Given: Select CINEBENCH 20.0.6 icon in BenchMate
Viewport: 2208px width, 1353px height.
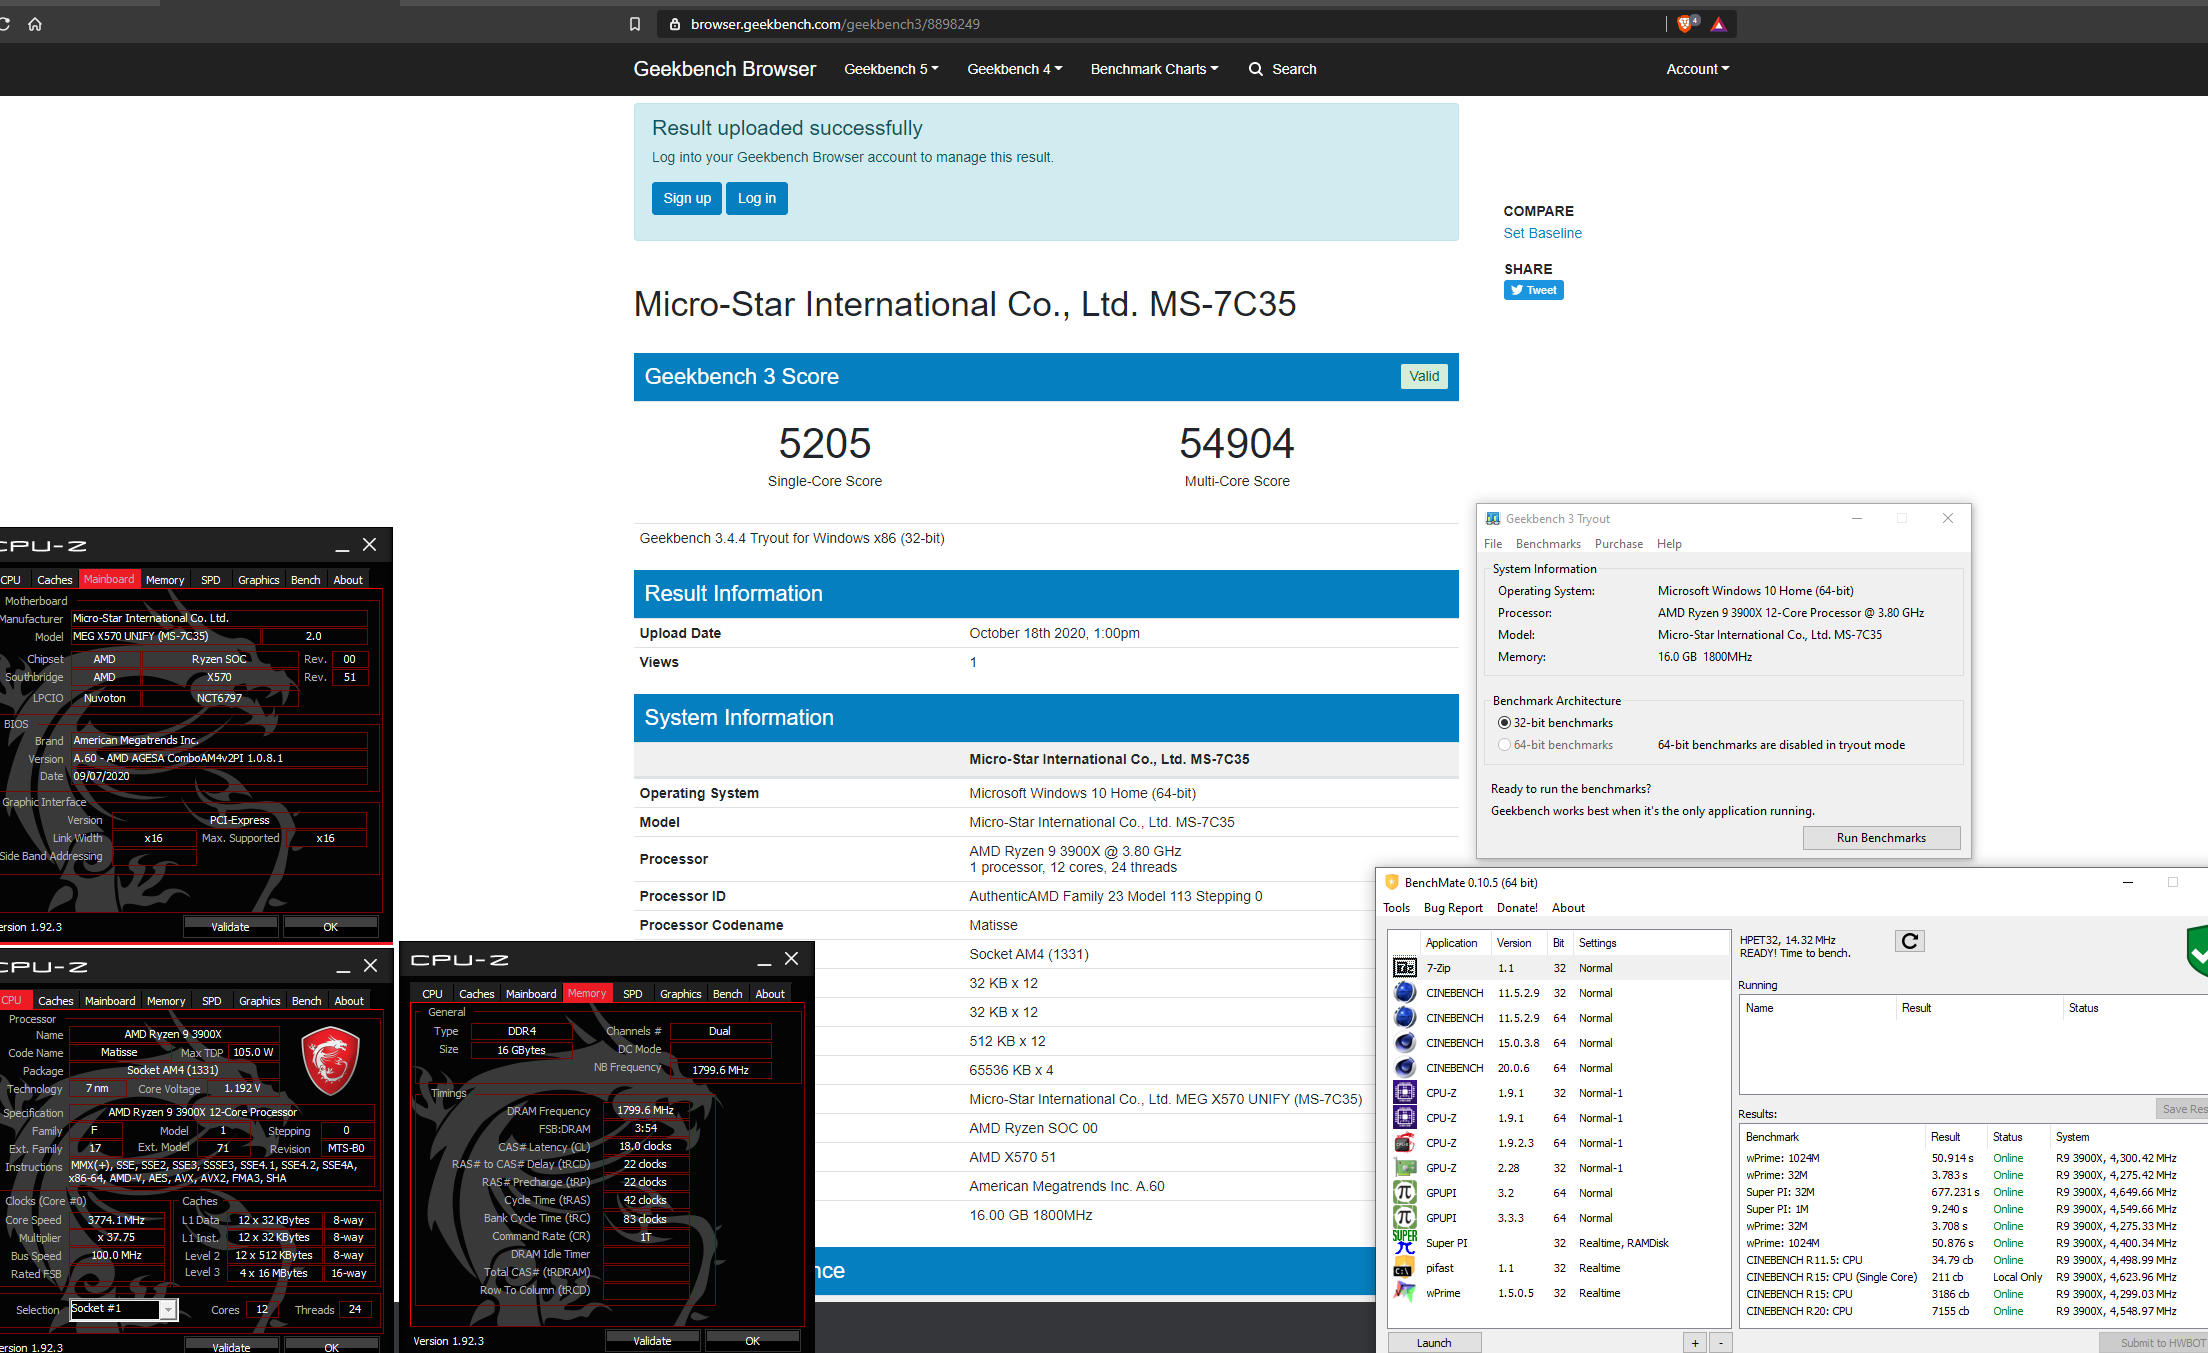Looking at the screenshot, I should (x=1405, y=1068).
